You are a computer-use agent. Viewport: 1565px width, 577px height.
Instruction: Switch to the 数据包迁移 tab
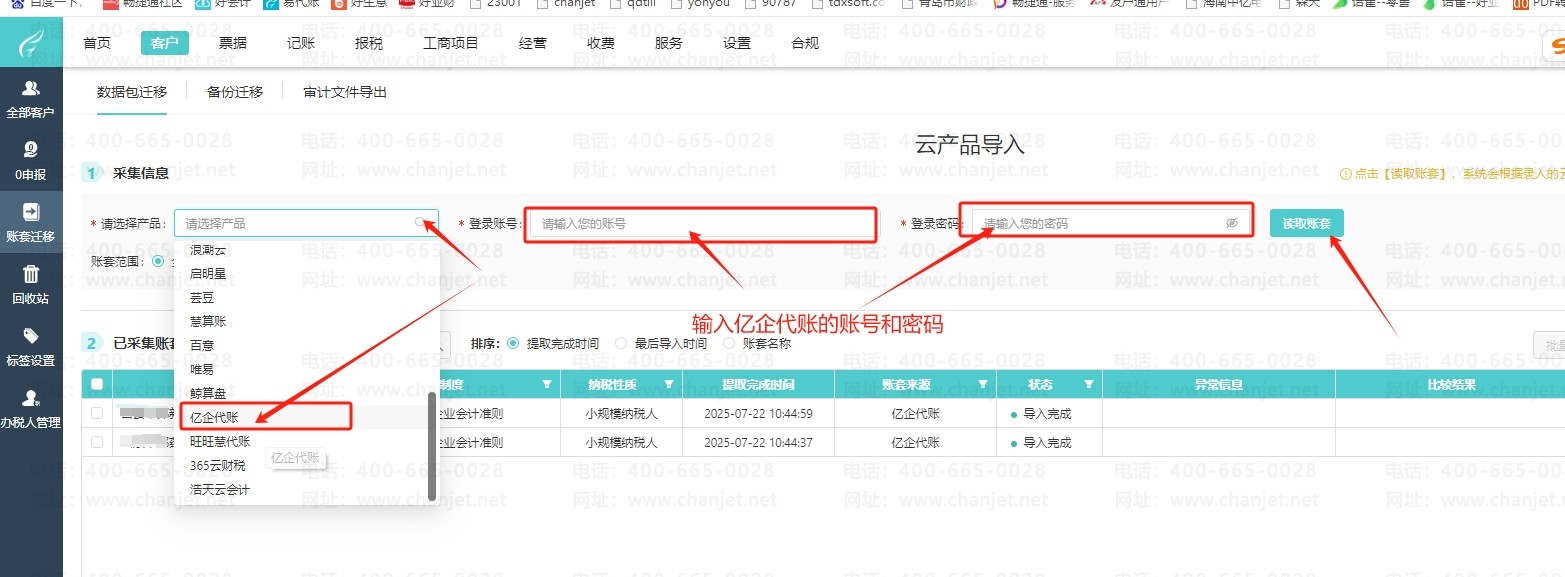coord(132,92)
